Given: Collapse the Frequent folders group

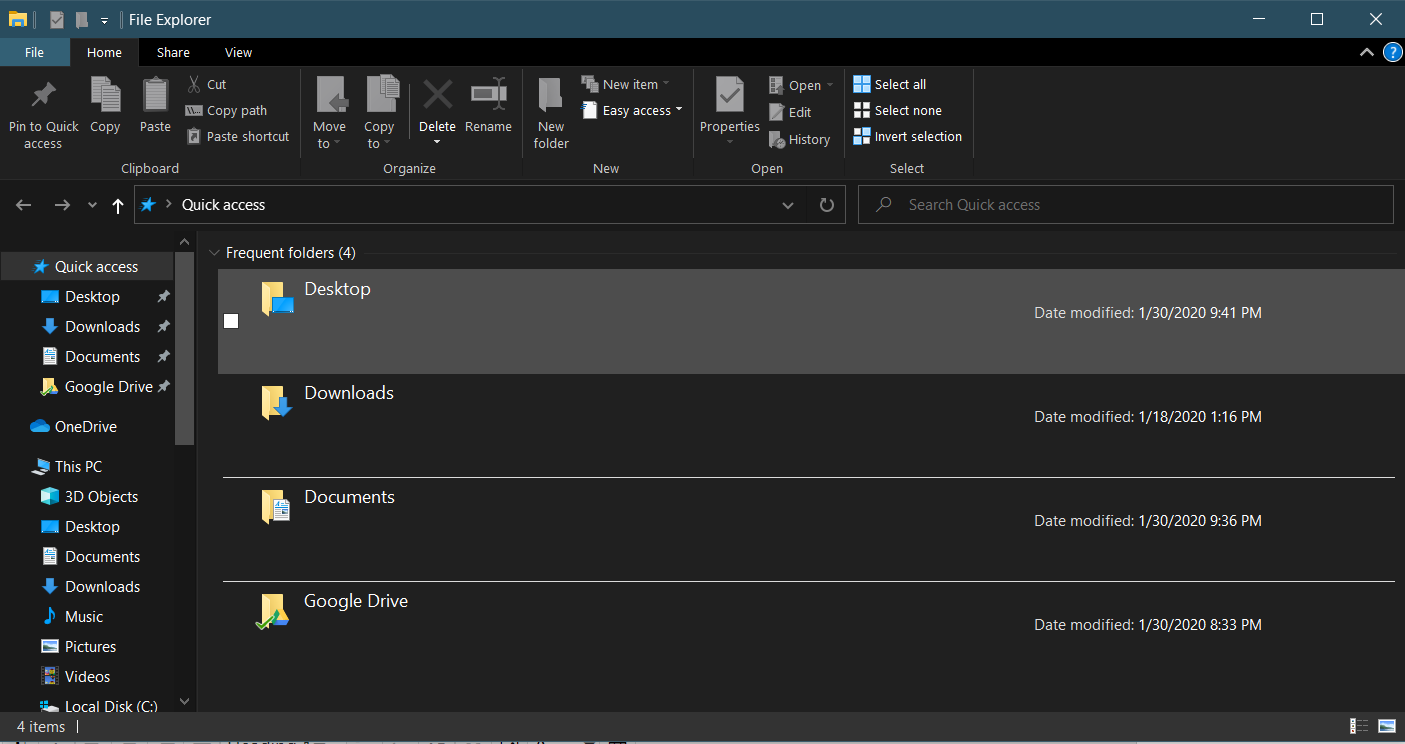Looking at the screenshot, I should pos(213,253).
